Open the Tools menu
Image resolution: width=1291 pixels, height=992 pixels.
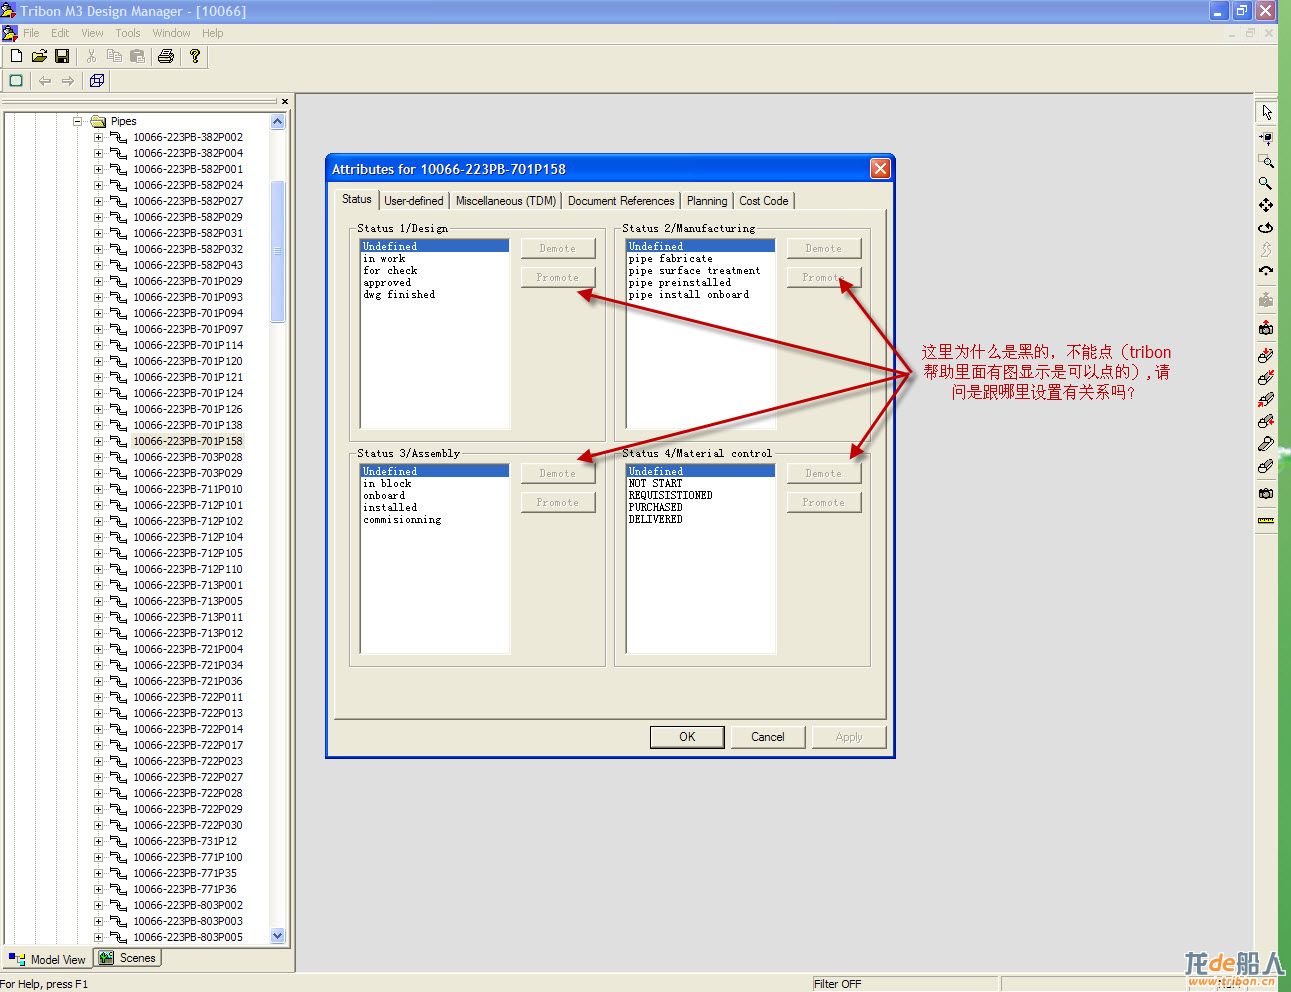pyautogui.click(x=128, y=33)
